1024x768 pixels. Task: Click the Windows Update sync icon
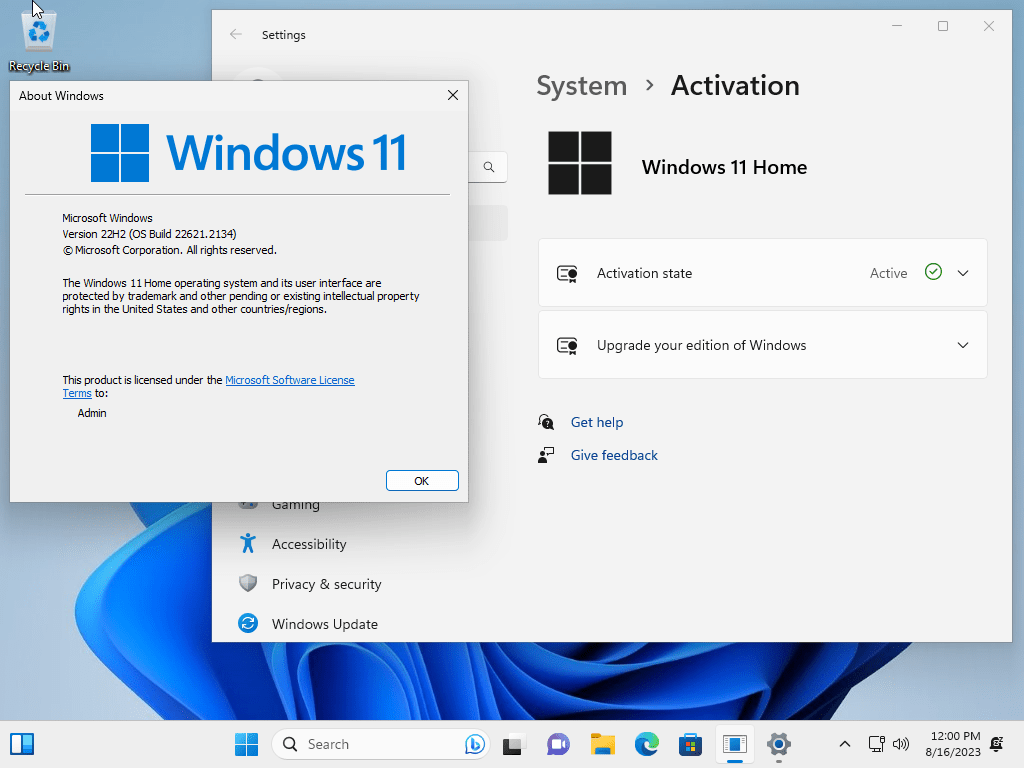pos(248,623)
